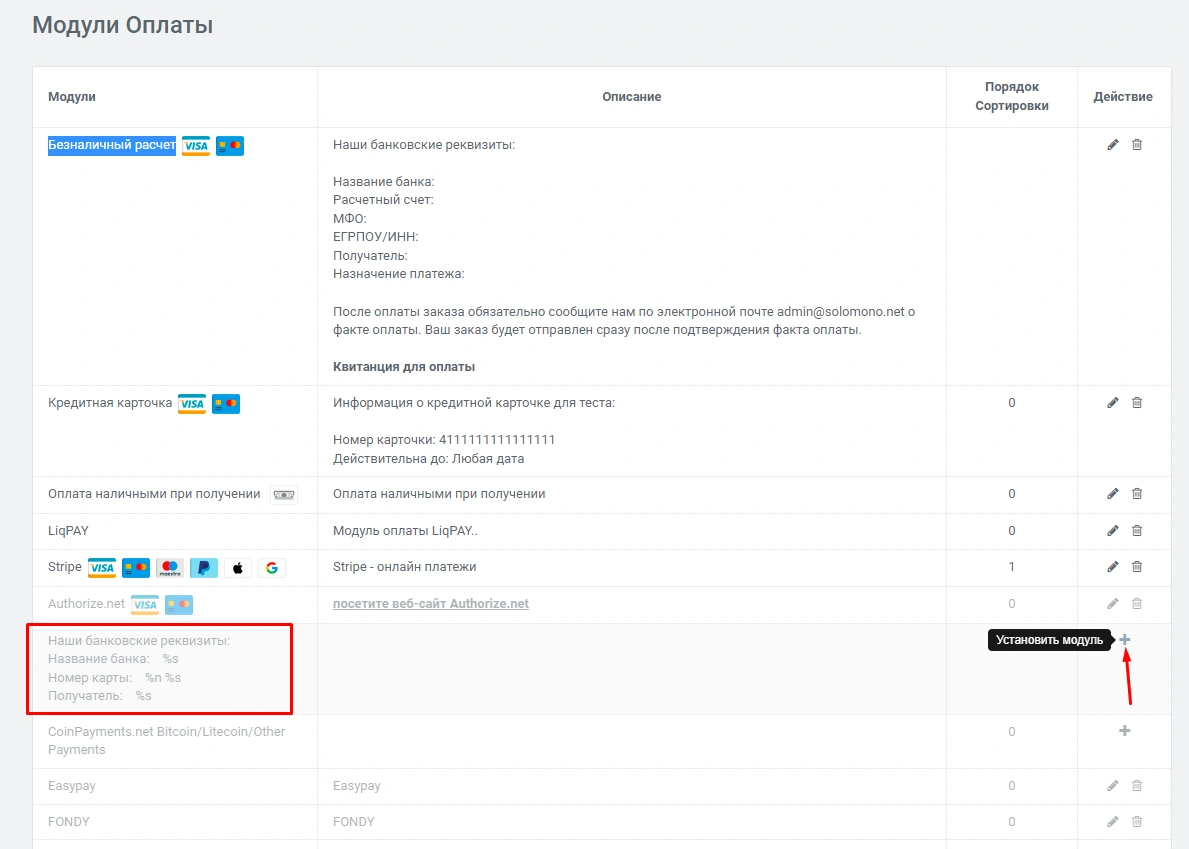
Task: Click the Модули column header
Action: [72, 97]
